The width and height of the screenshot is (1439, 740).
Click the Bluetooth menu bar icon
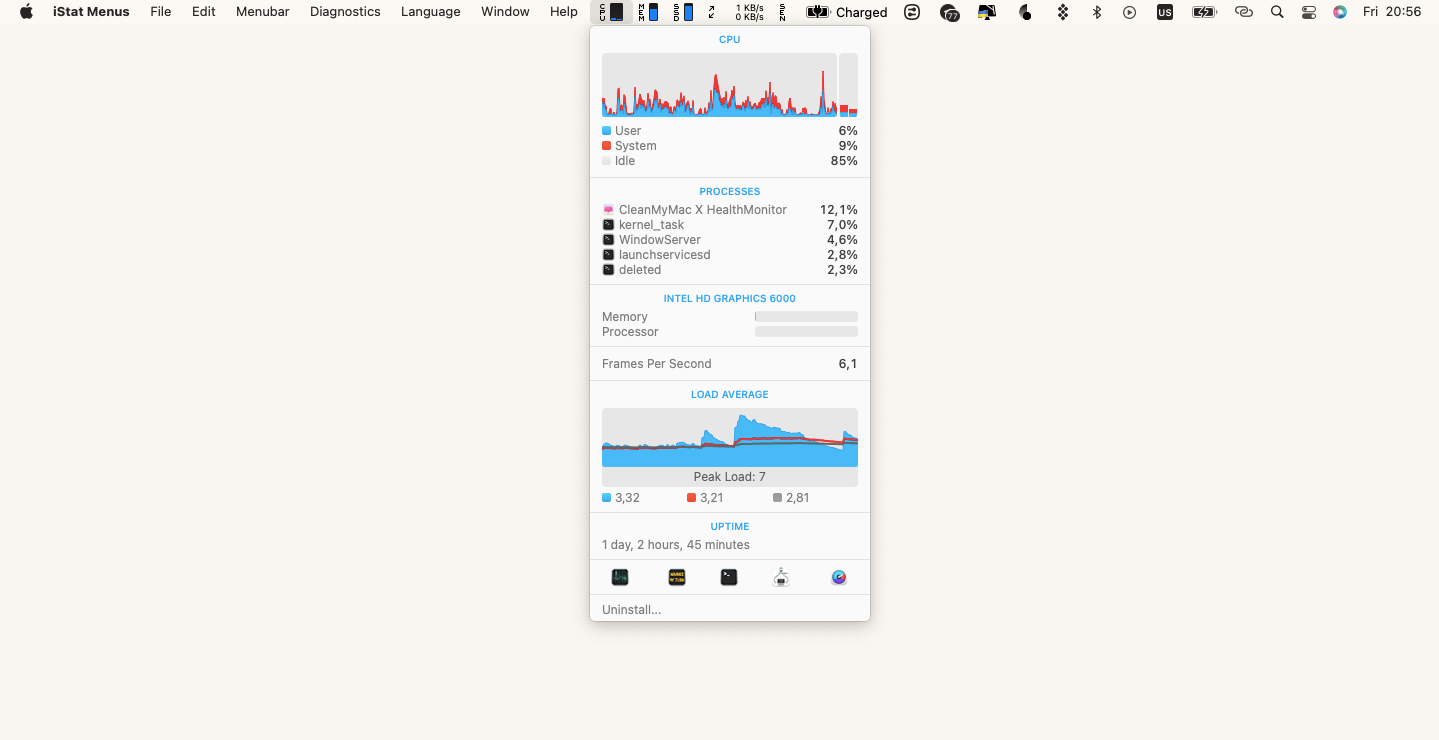pyautogui.click(x=1096, y=12)
